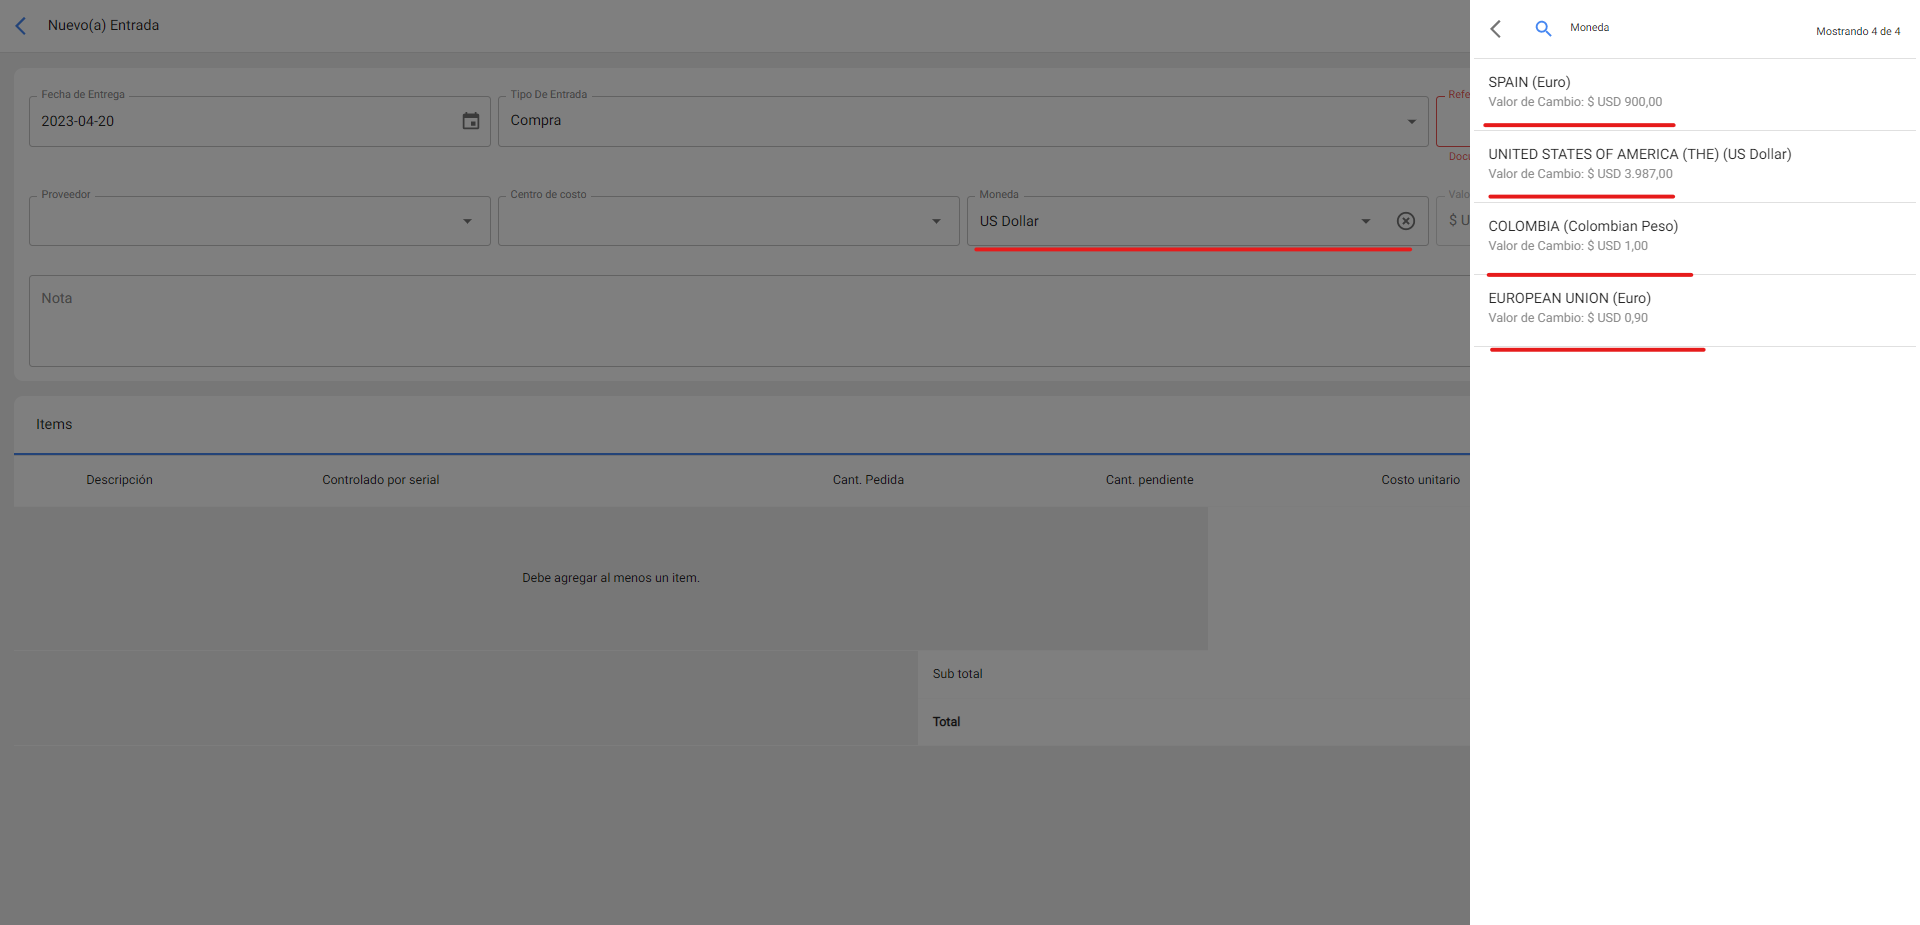Open the Moneda US Dollar dropdown arrow
The height and width of the screenshot is (925, 1920).
tap(1365, 221)
